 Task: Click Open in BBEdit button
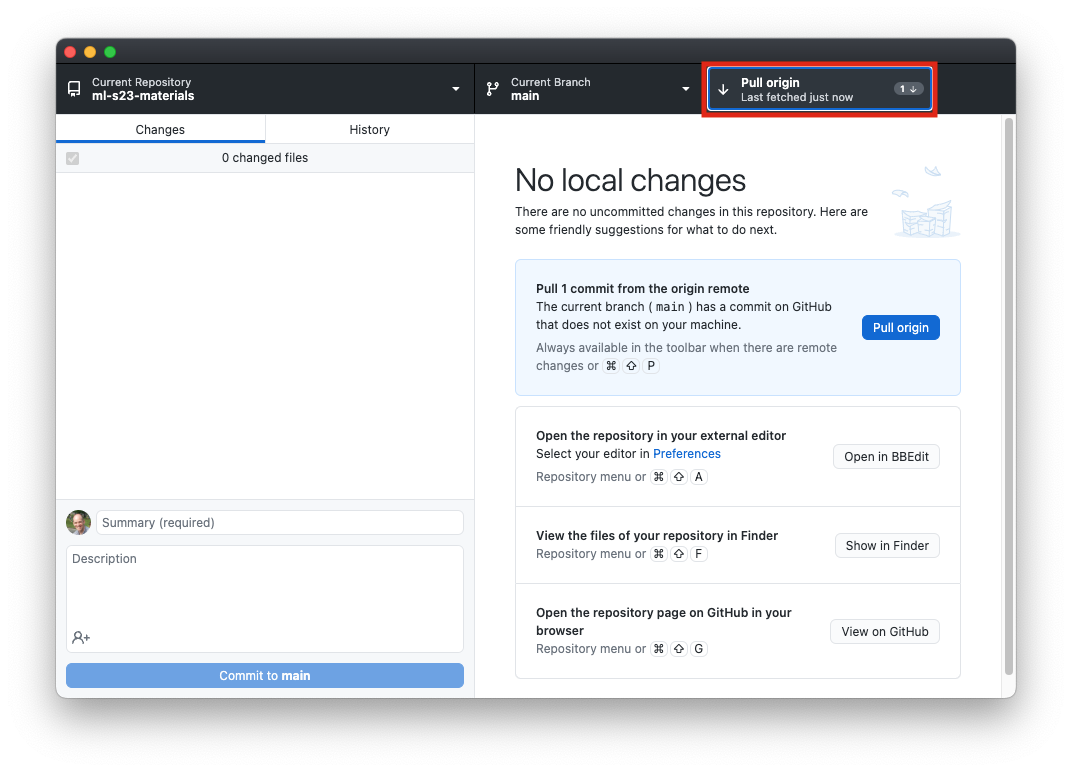886,457
